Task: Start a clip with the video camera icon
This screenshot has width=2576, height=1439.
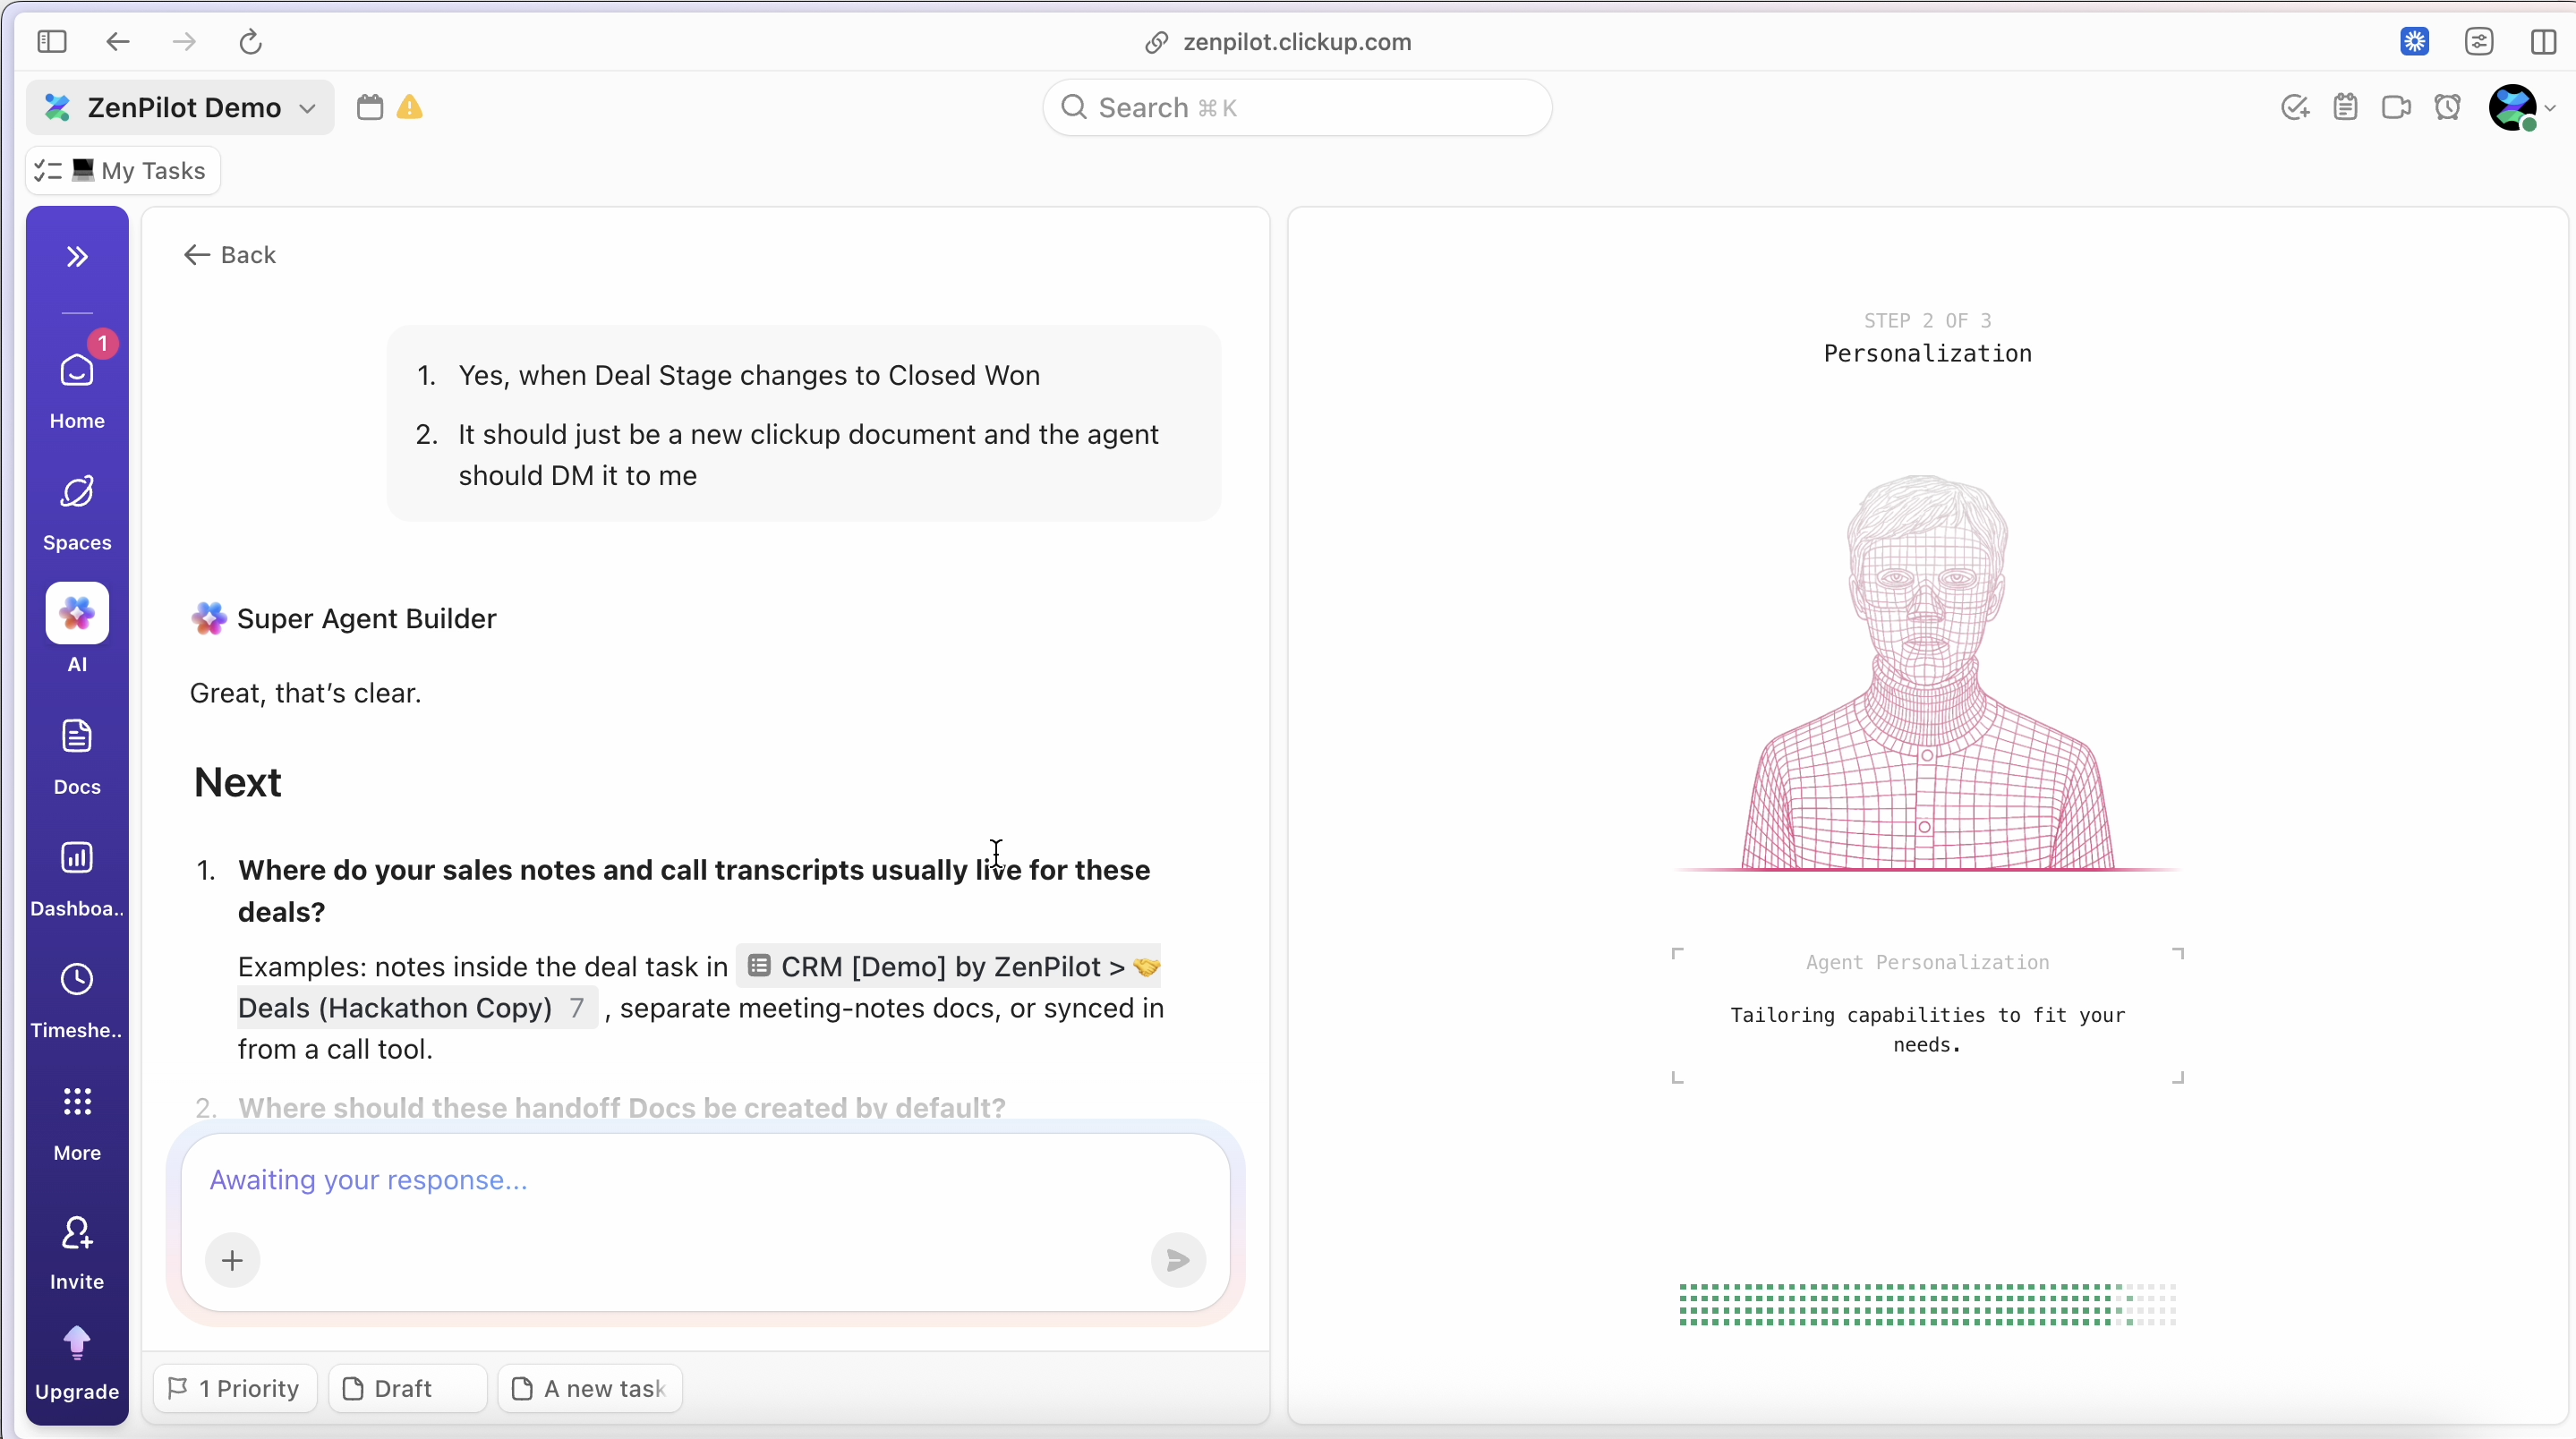Action: pyautogui.click(x=2397, y=107)
